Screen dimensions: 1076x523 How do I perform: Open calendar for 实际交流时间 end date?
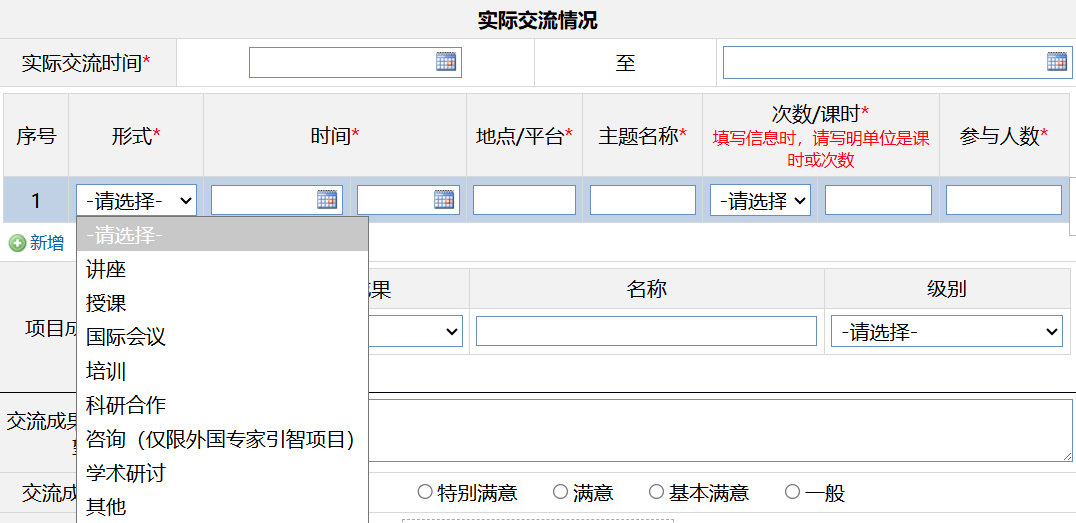[1057, 62]
